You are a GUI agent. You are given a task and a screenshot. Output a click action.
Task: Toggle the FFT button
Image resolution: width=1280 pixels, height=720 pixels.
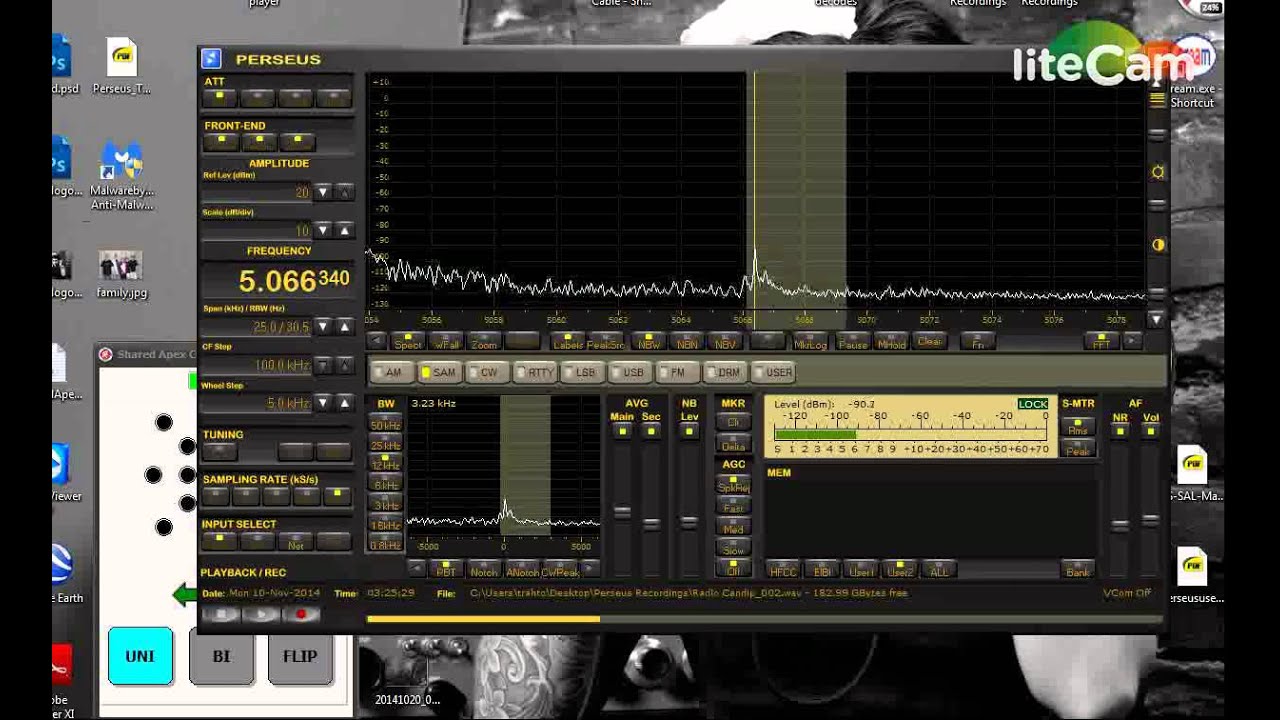[1101, 342]
